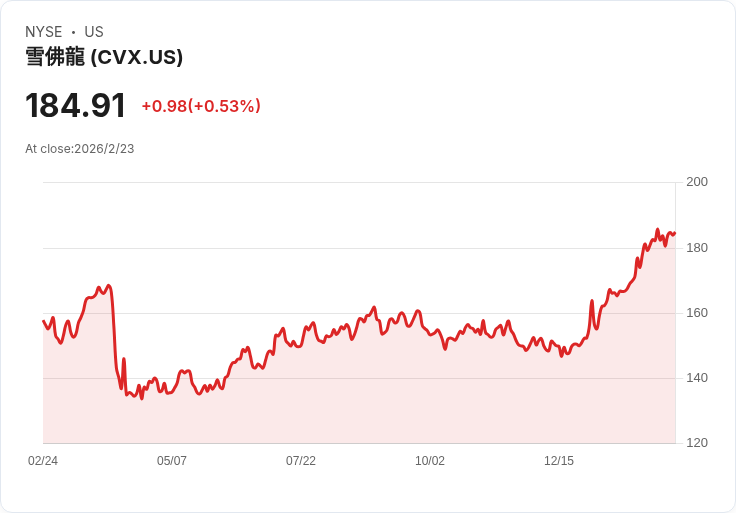Click the At close date text
736x513 pixels.
click(x=79, y=149)
